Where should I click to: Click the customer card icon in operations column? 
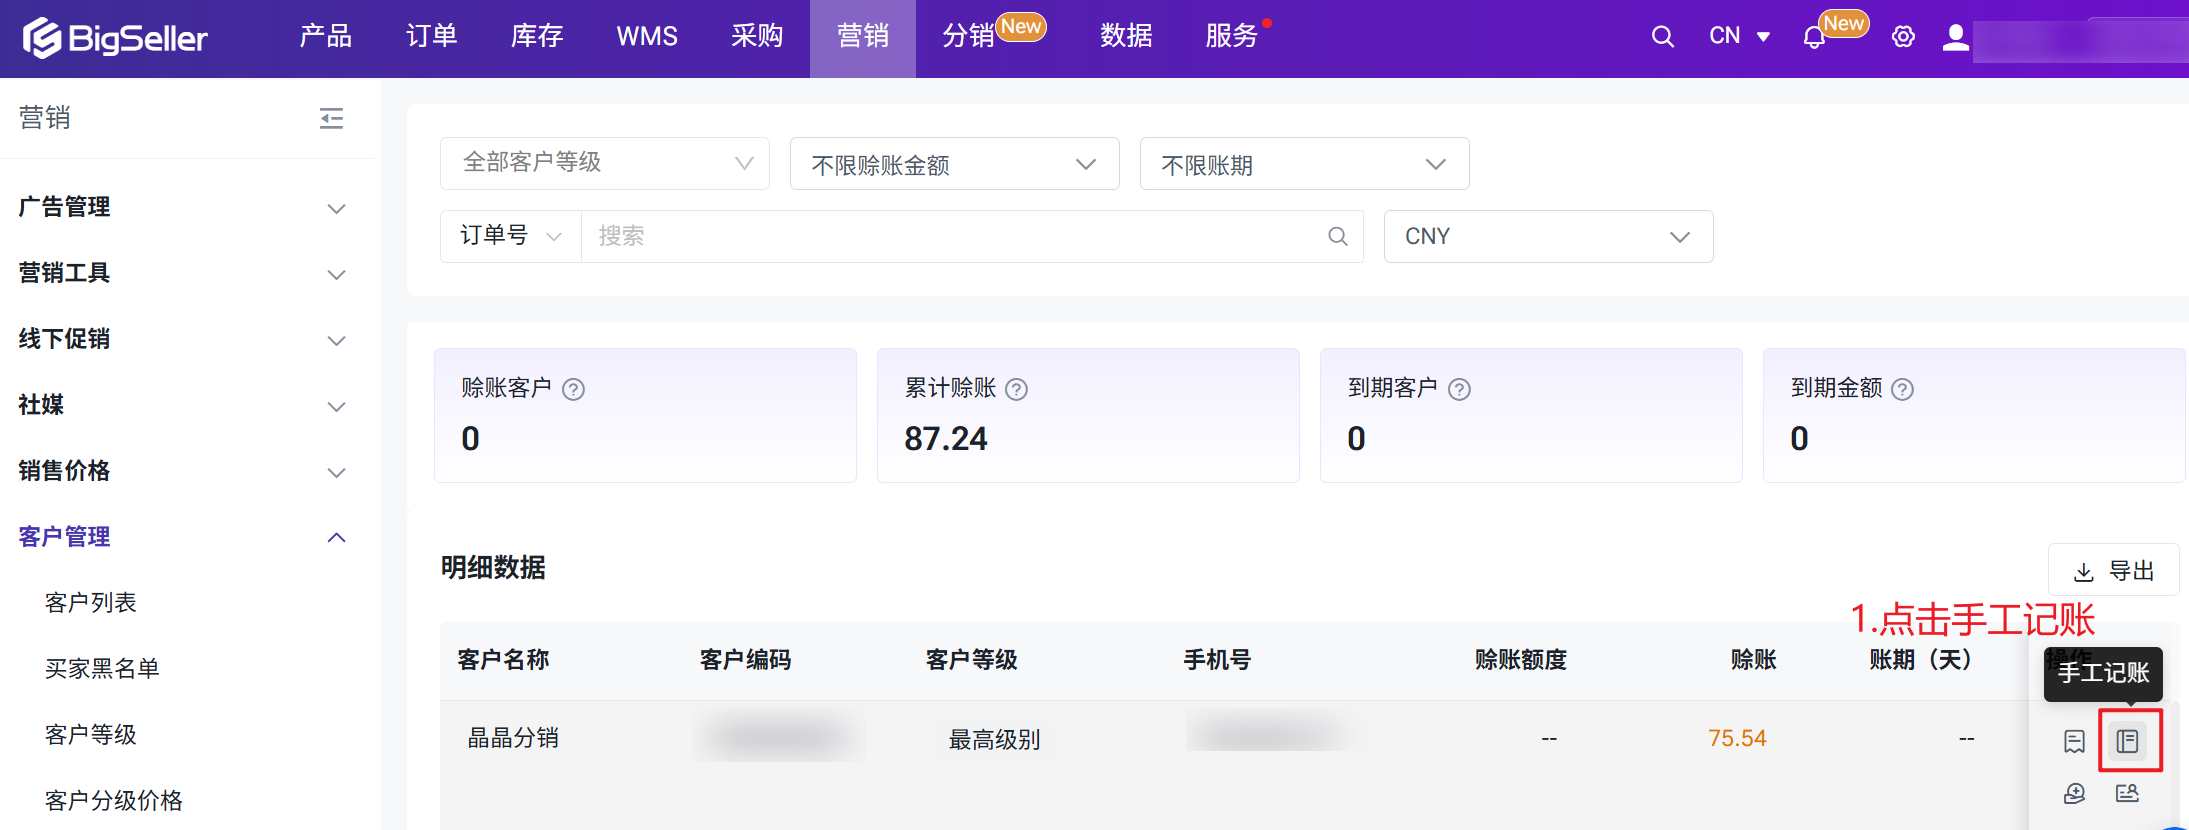pos(2127,793)
